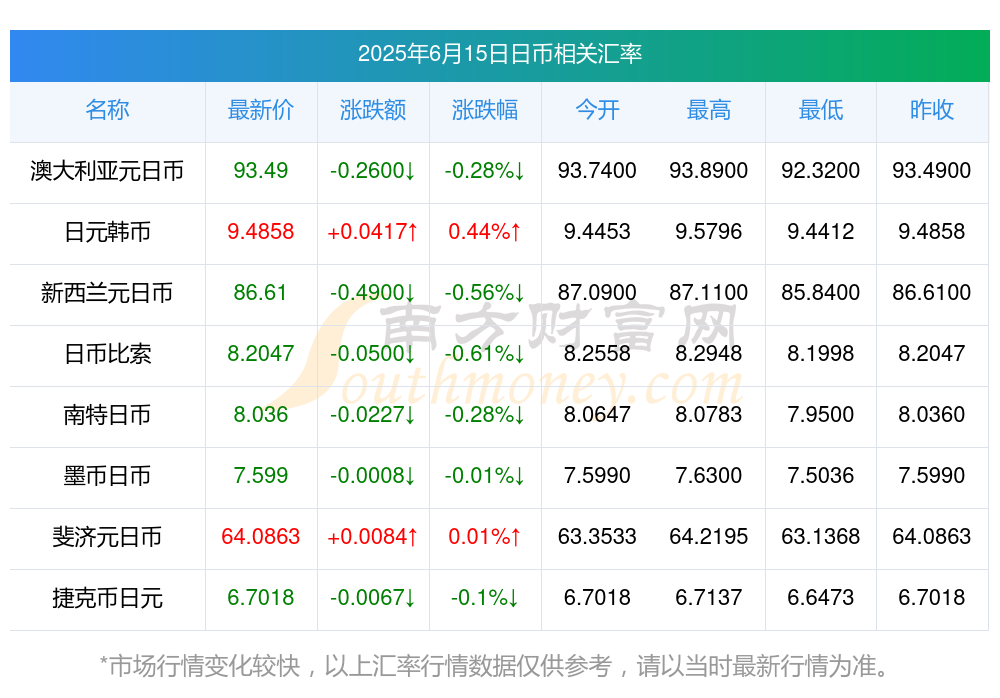Click the 捷克币日元 row name

point(107,598)
